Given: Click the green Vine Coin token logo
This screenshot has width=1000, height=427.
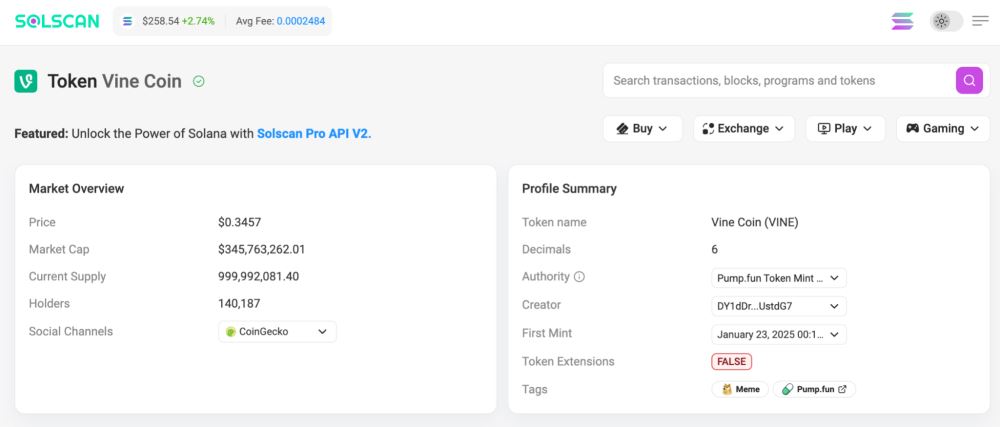Looking at the screenshot, I should click(26, 81).
